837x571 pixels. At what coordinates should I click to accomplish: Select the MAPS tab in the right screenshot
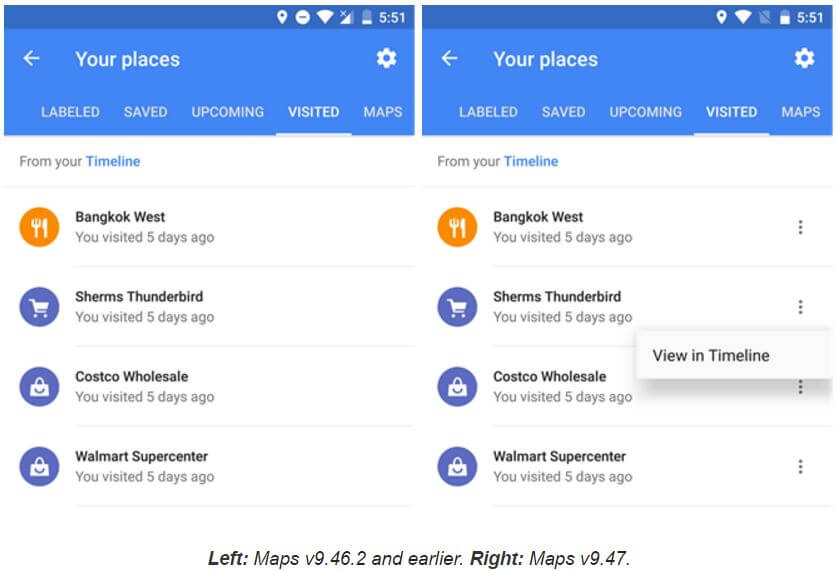[x=800, y=112]
